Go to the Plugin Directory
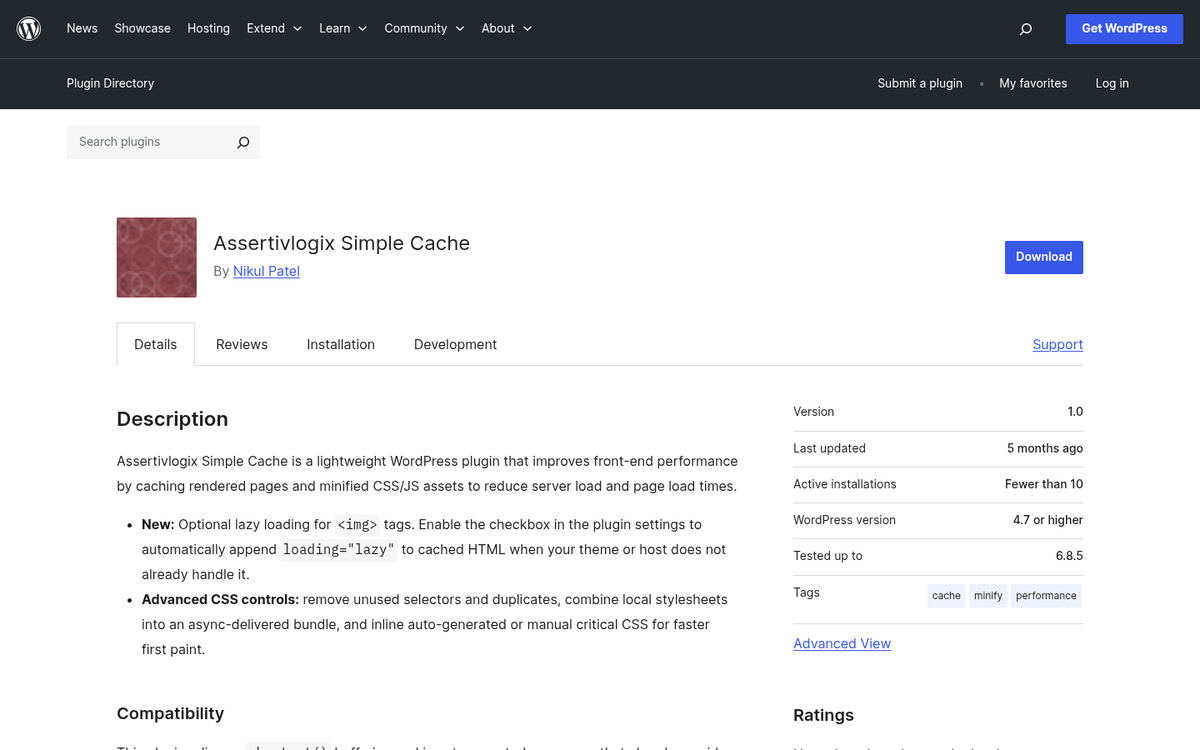The width and height of the screenshot is (1200, 750). click(110, 84)
